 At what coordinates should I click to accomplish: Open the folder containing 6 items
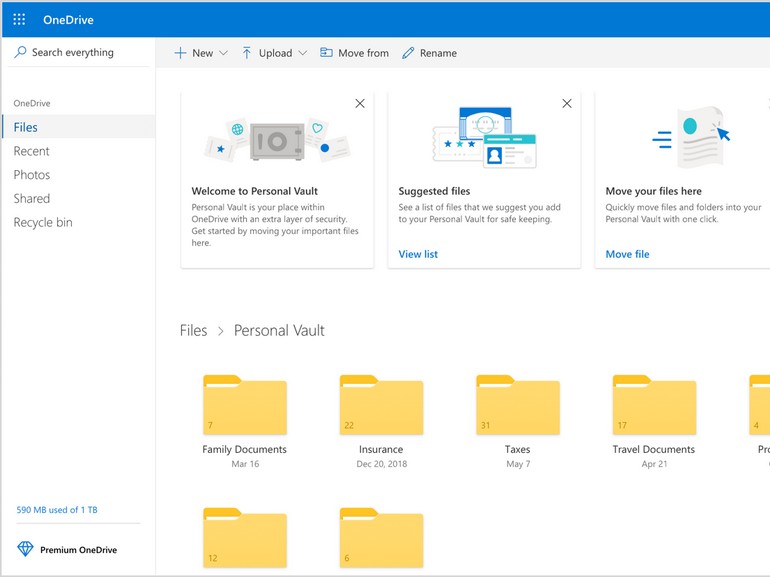[382, 538]
